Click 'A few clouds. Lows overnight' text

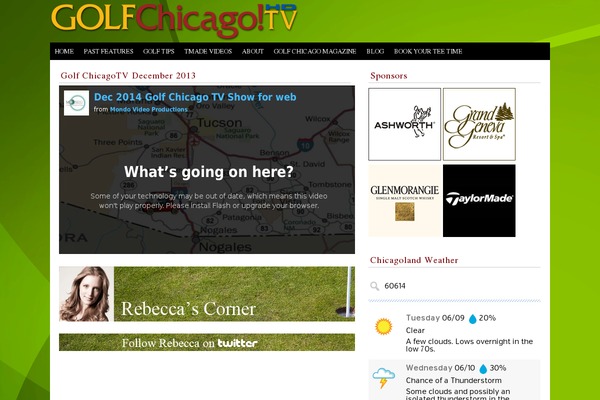[x=469, y=345]
